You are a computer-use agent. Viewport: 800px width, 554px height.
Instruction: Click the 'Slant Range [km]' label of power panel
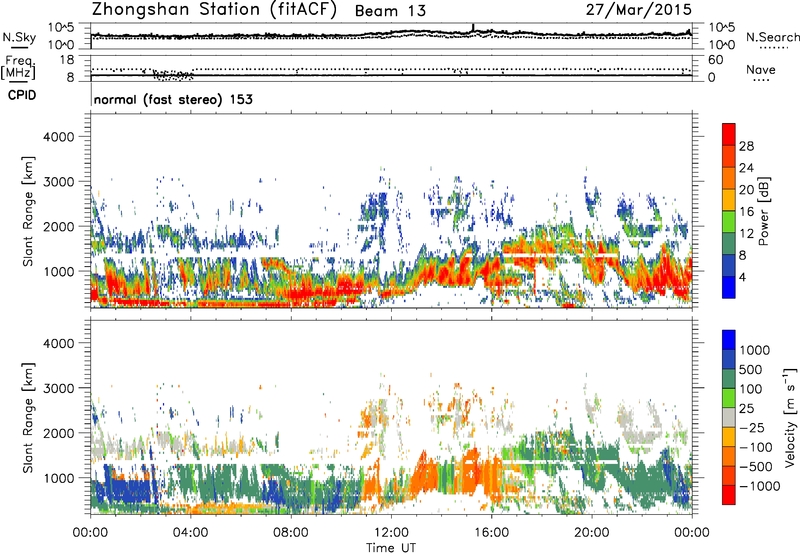click(28, 211)
